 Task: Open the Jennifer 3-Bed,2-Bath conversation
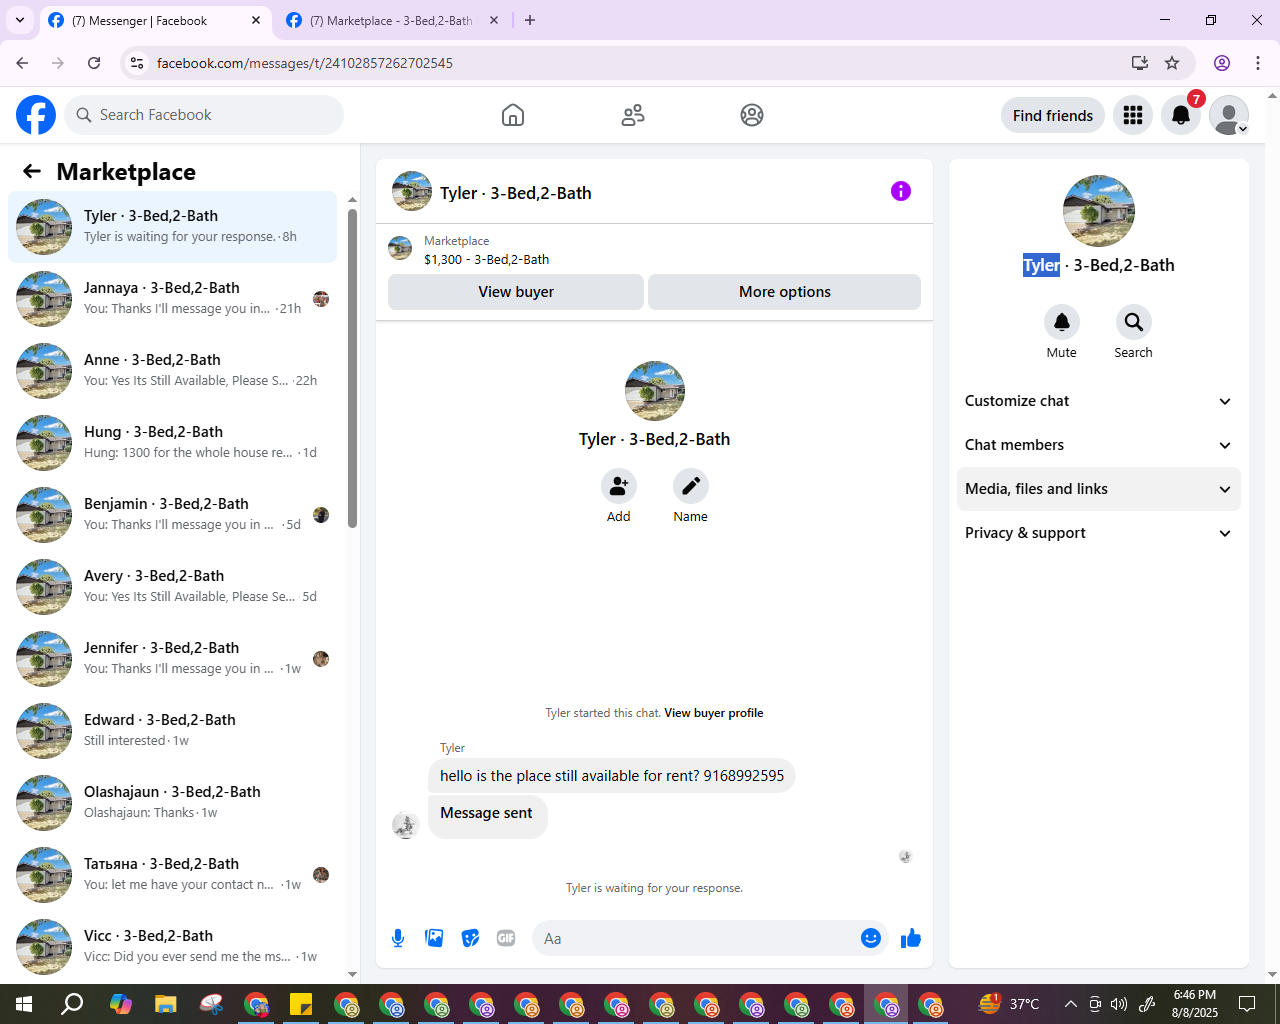(x=172, y=659)
